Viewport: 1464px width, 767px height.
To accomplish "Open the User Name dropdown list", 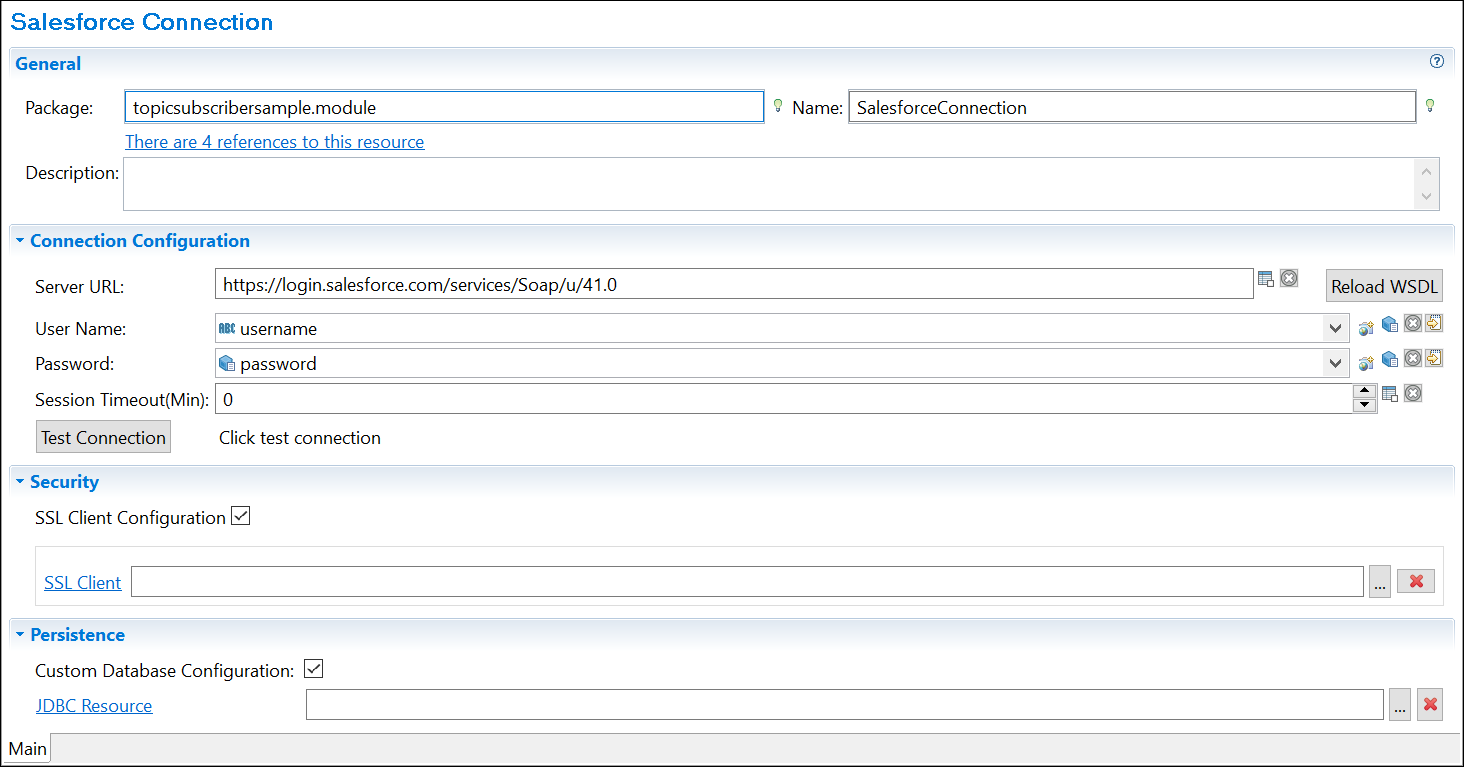I will tap(1337, 328).
